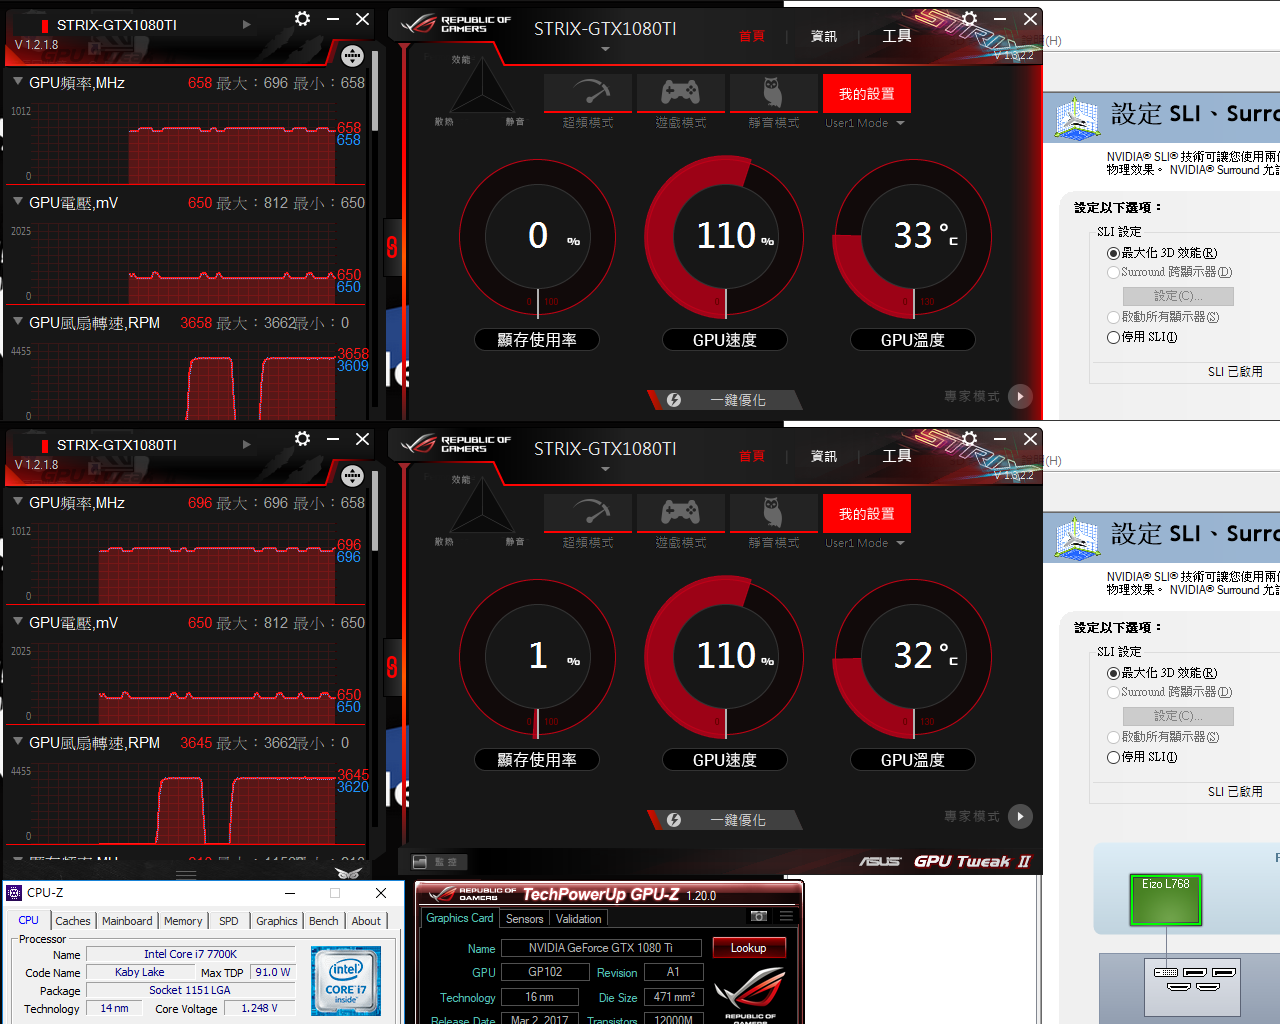The width and height of the screenshot is (1280, 1024).
Task: Collapse GPU電壓 graph in upper monitor window
Action: (x=18, y=202)
